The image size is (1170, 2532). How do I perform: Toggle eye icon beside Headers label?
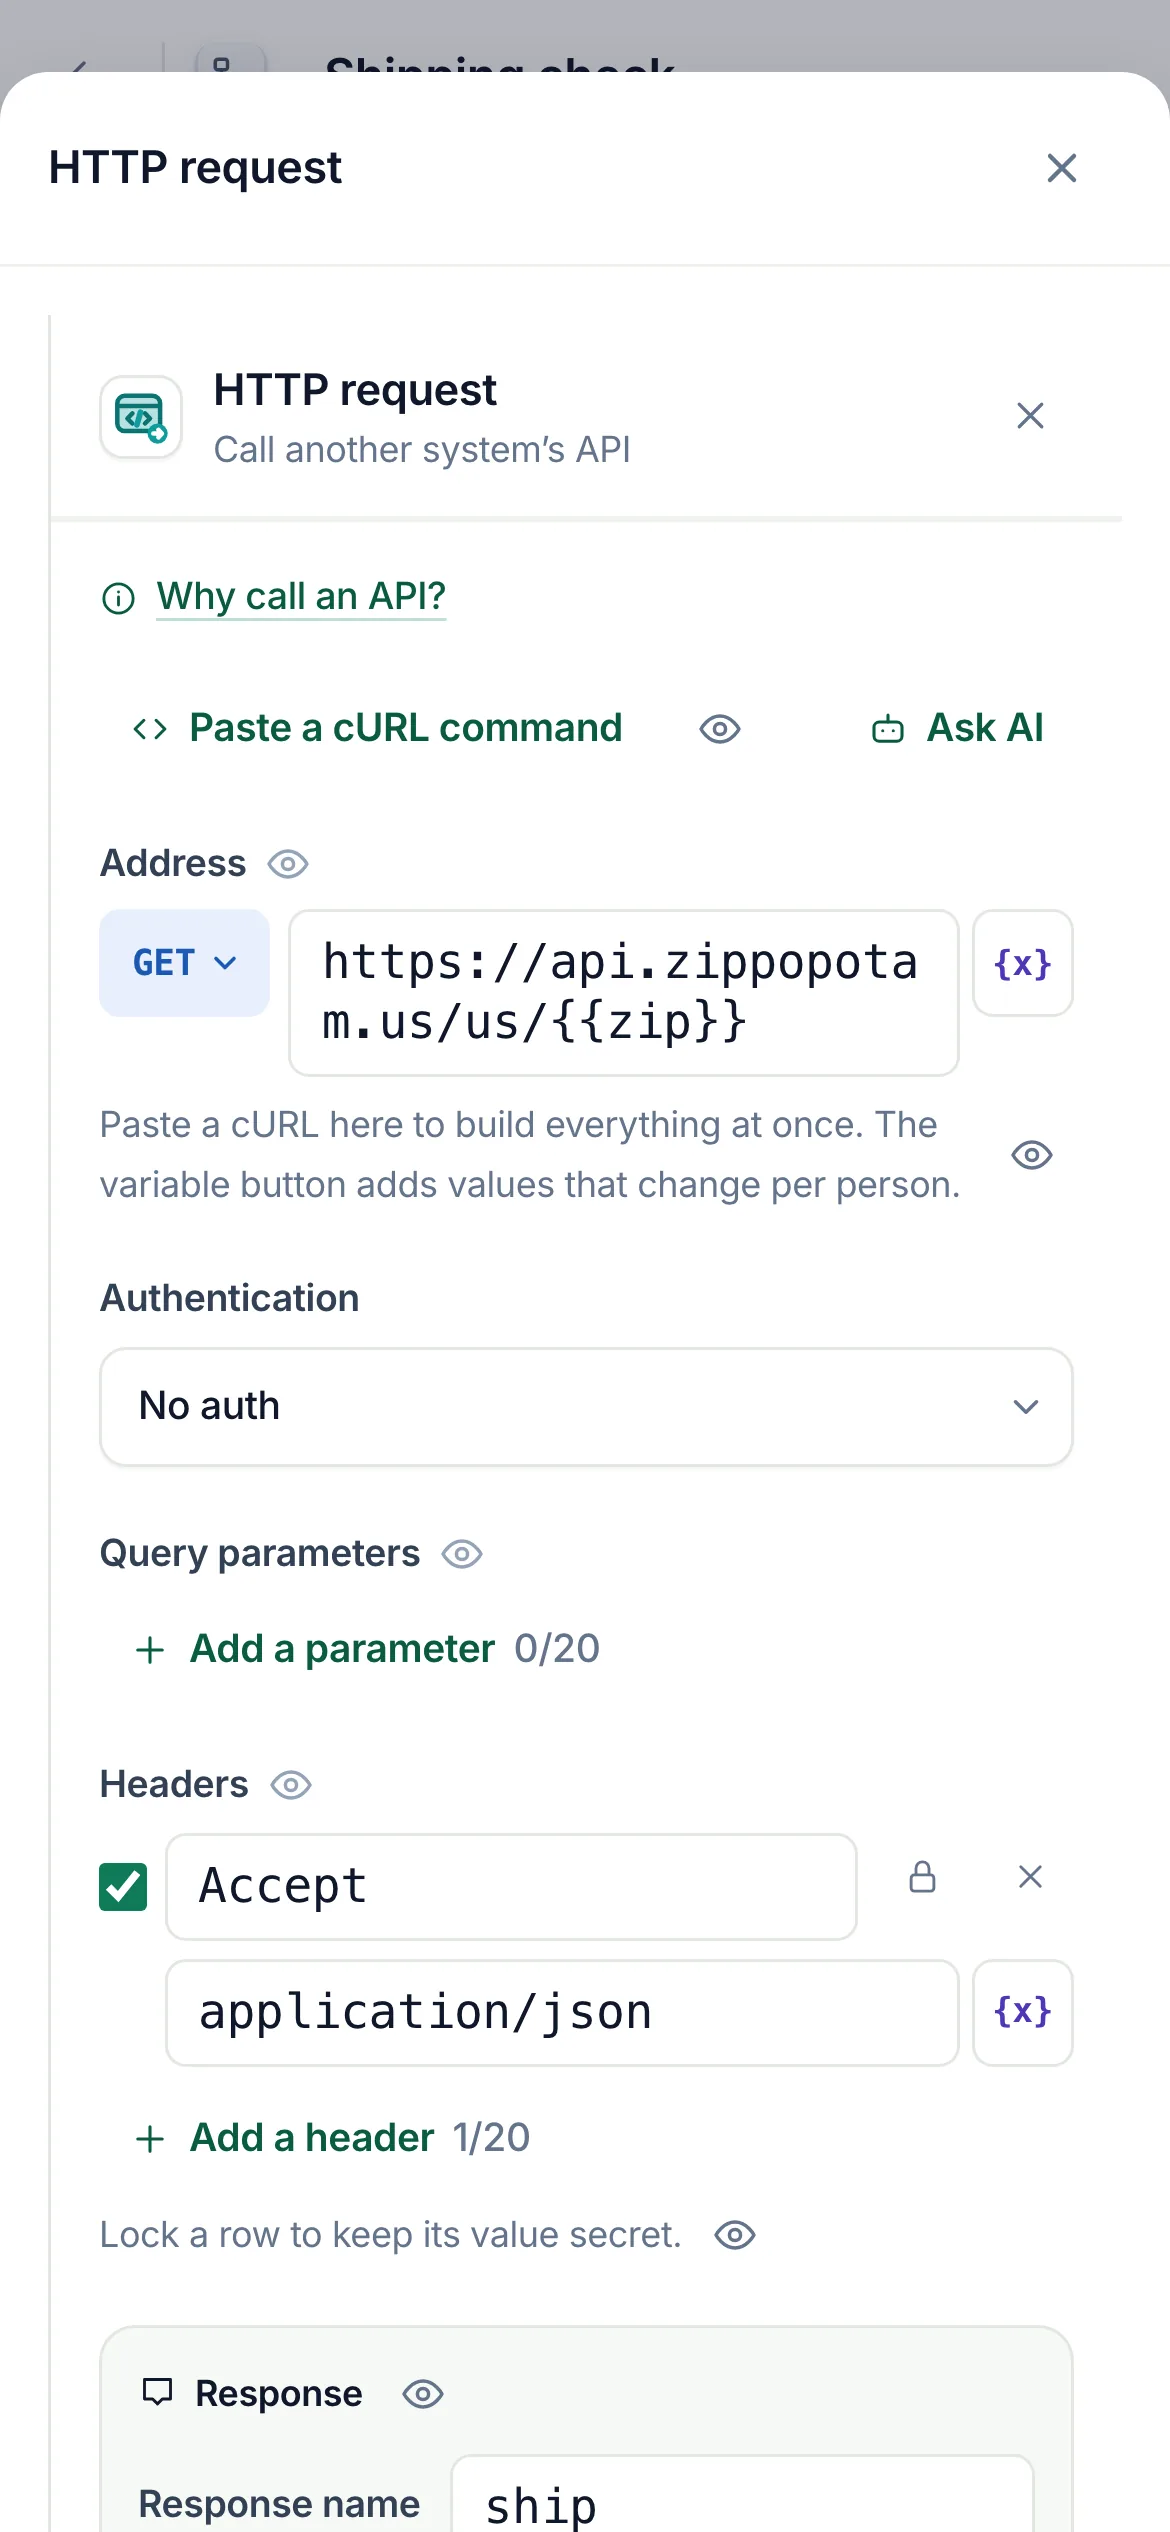[x=291, y=1785]
